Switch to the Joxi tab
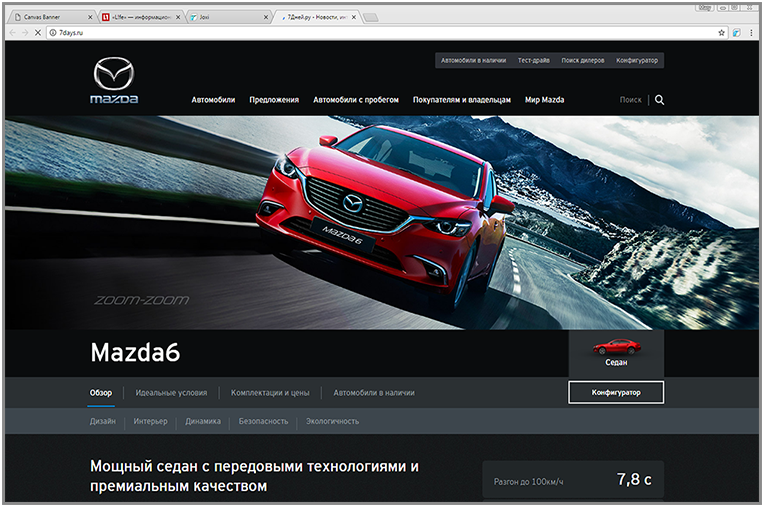 pos(229,17)
